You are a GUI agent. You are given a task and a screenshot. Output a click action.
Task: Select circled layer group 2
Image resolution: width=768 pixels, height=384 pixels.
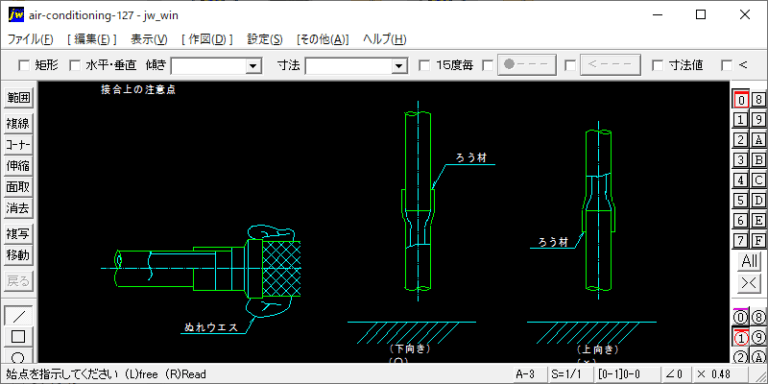point(741,357)
